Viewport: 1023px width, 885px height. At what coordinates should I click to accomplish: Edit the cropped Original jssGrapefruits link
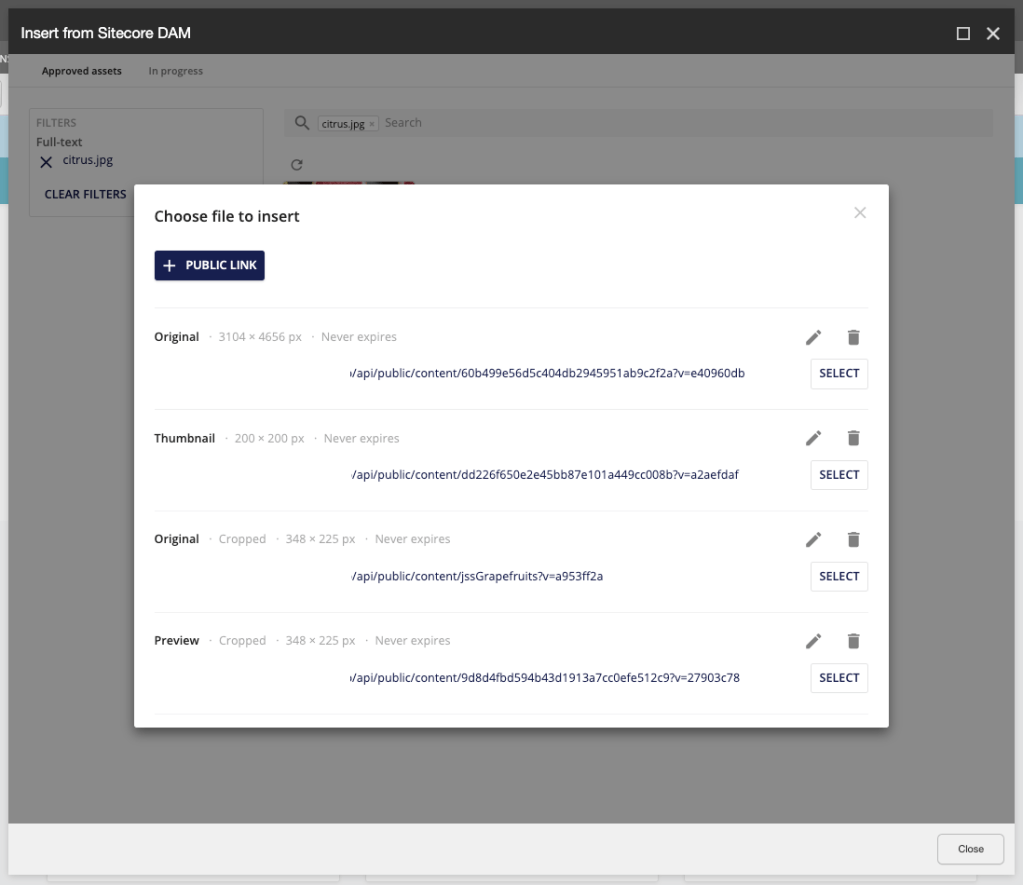tap(813, 540)
